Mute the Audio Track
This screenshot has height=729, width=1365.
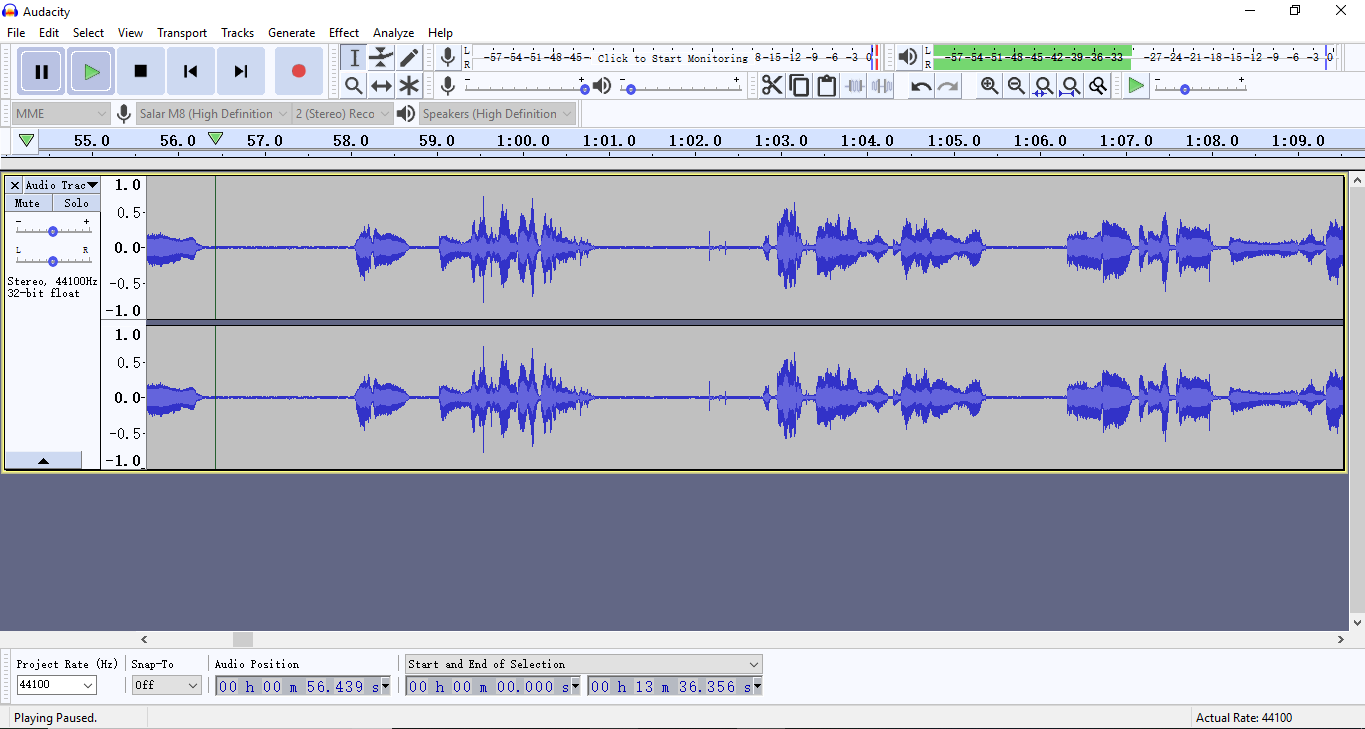click(26, 202)
